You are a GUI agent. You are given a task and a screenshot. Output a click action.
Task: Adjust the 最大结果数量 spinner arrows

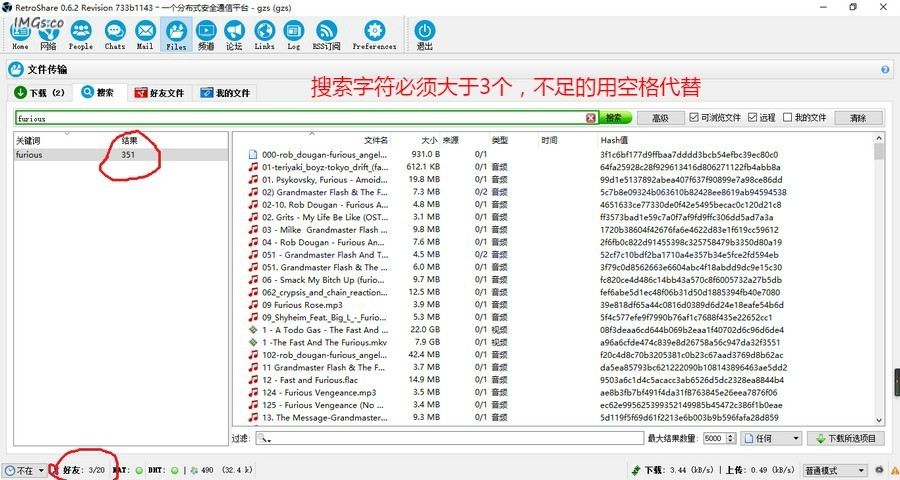tap(731, 438)
